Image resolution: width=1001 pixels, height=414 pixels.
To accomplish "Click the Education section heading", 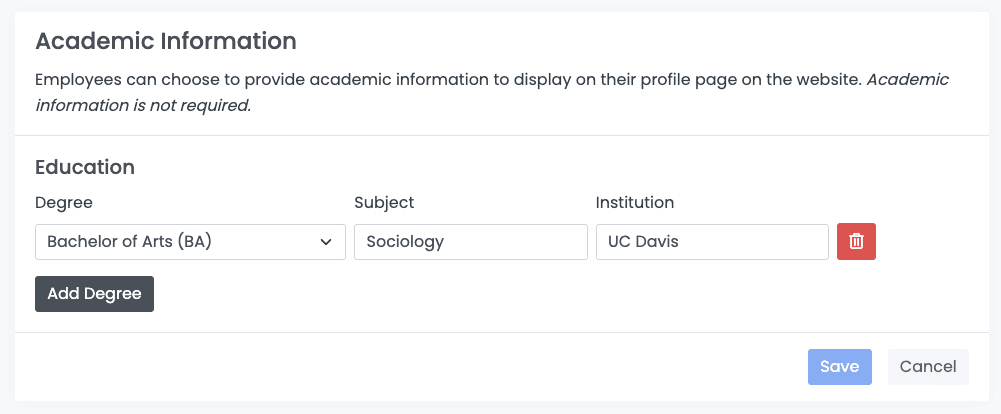I will pos(85,167).
